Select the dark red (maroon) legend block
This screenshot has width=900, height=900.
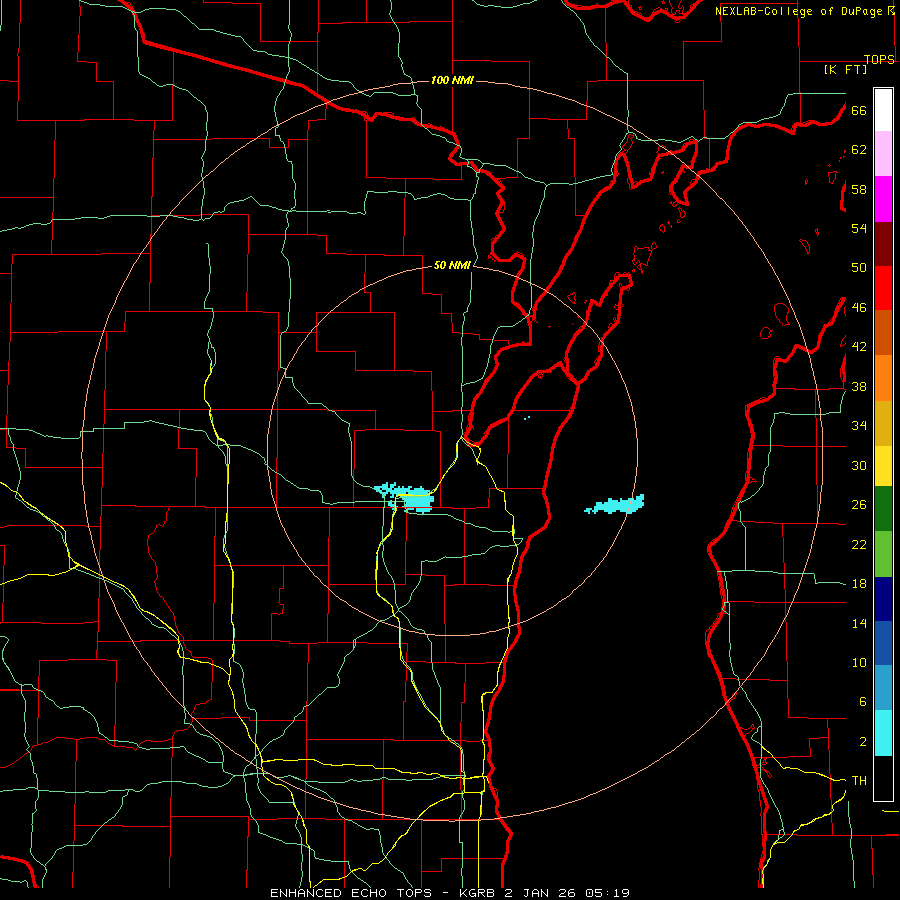point(883,244)
